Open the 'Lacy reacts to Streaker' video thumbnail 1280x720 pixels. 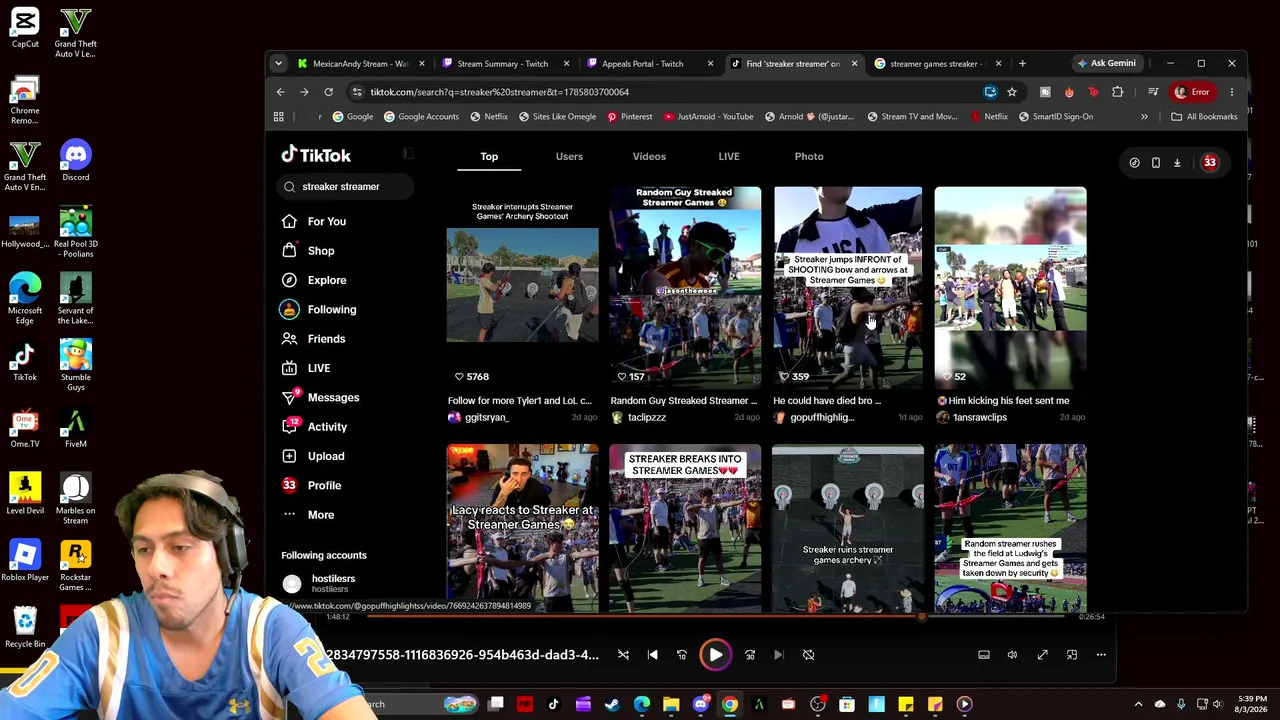coord(522,528)
